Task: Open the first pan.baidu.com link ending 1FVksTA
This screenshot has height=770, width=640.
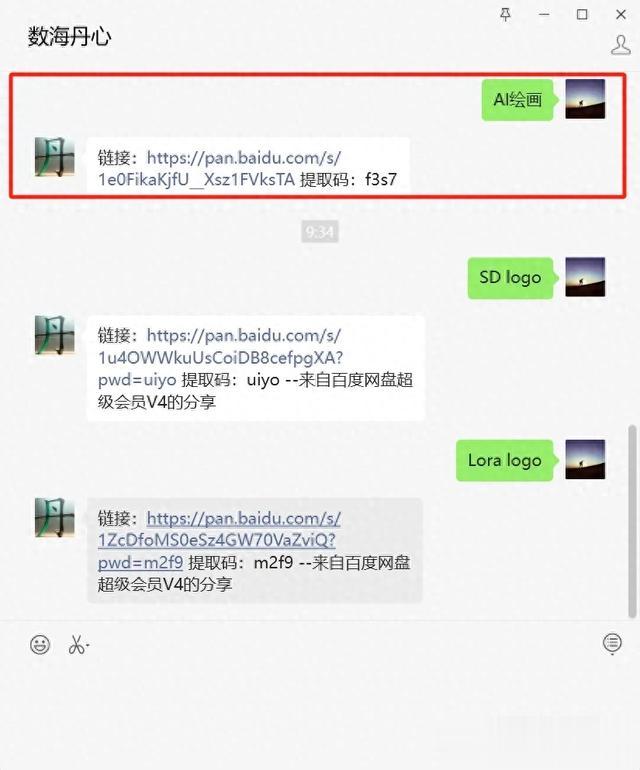Action: click(219, 168)
